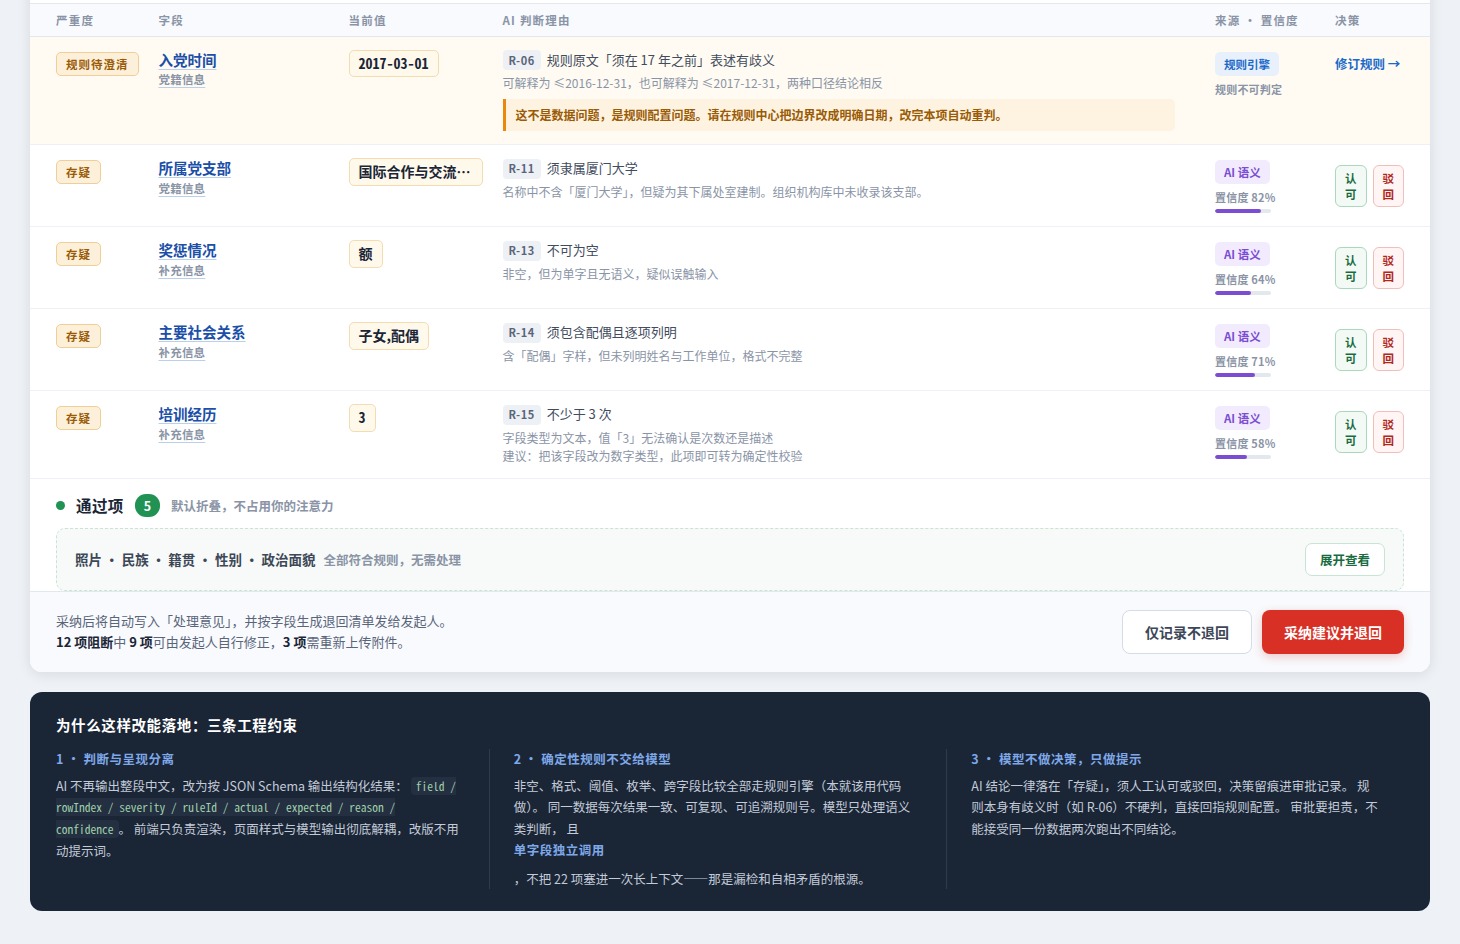Click the 严重度 column header
The image size is (1460, 944).
(75, 21)
